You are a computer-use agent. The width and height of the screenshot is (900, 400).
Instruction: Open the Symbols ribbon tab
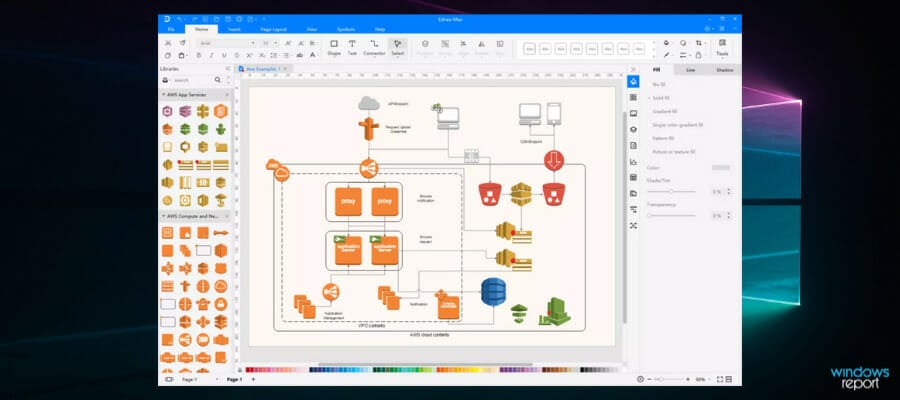click(x=346, y=29)
